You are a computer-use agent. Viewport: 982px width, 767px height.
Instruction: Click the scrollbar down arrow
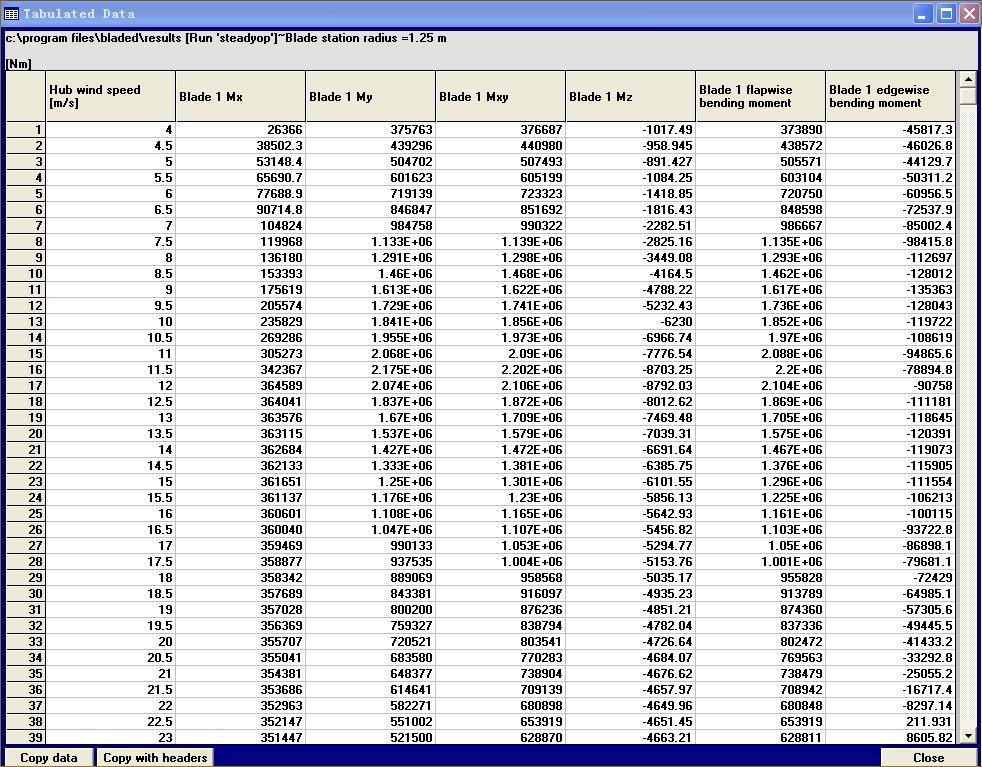pyautogui.click(x=967, y=736)
